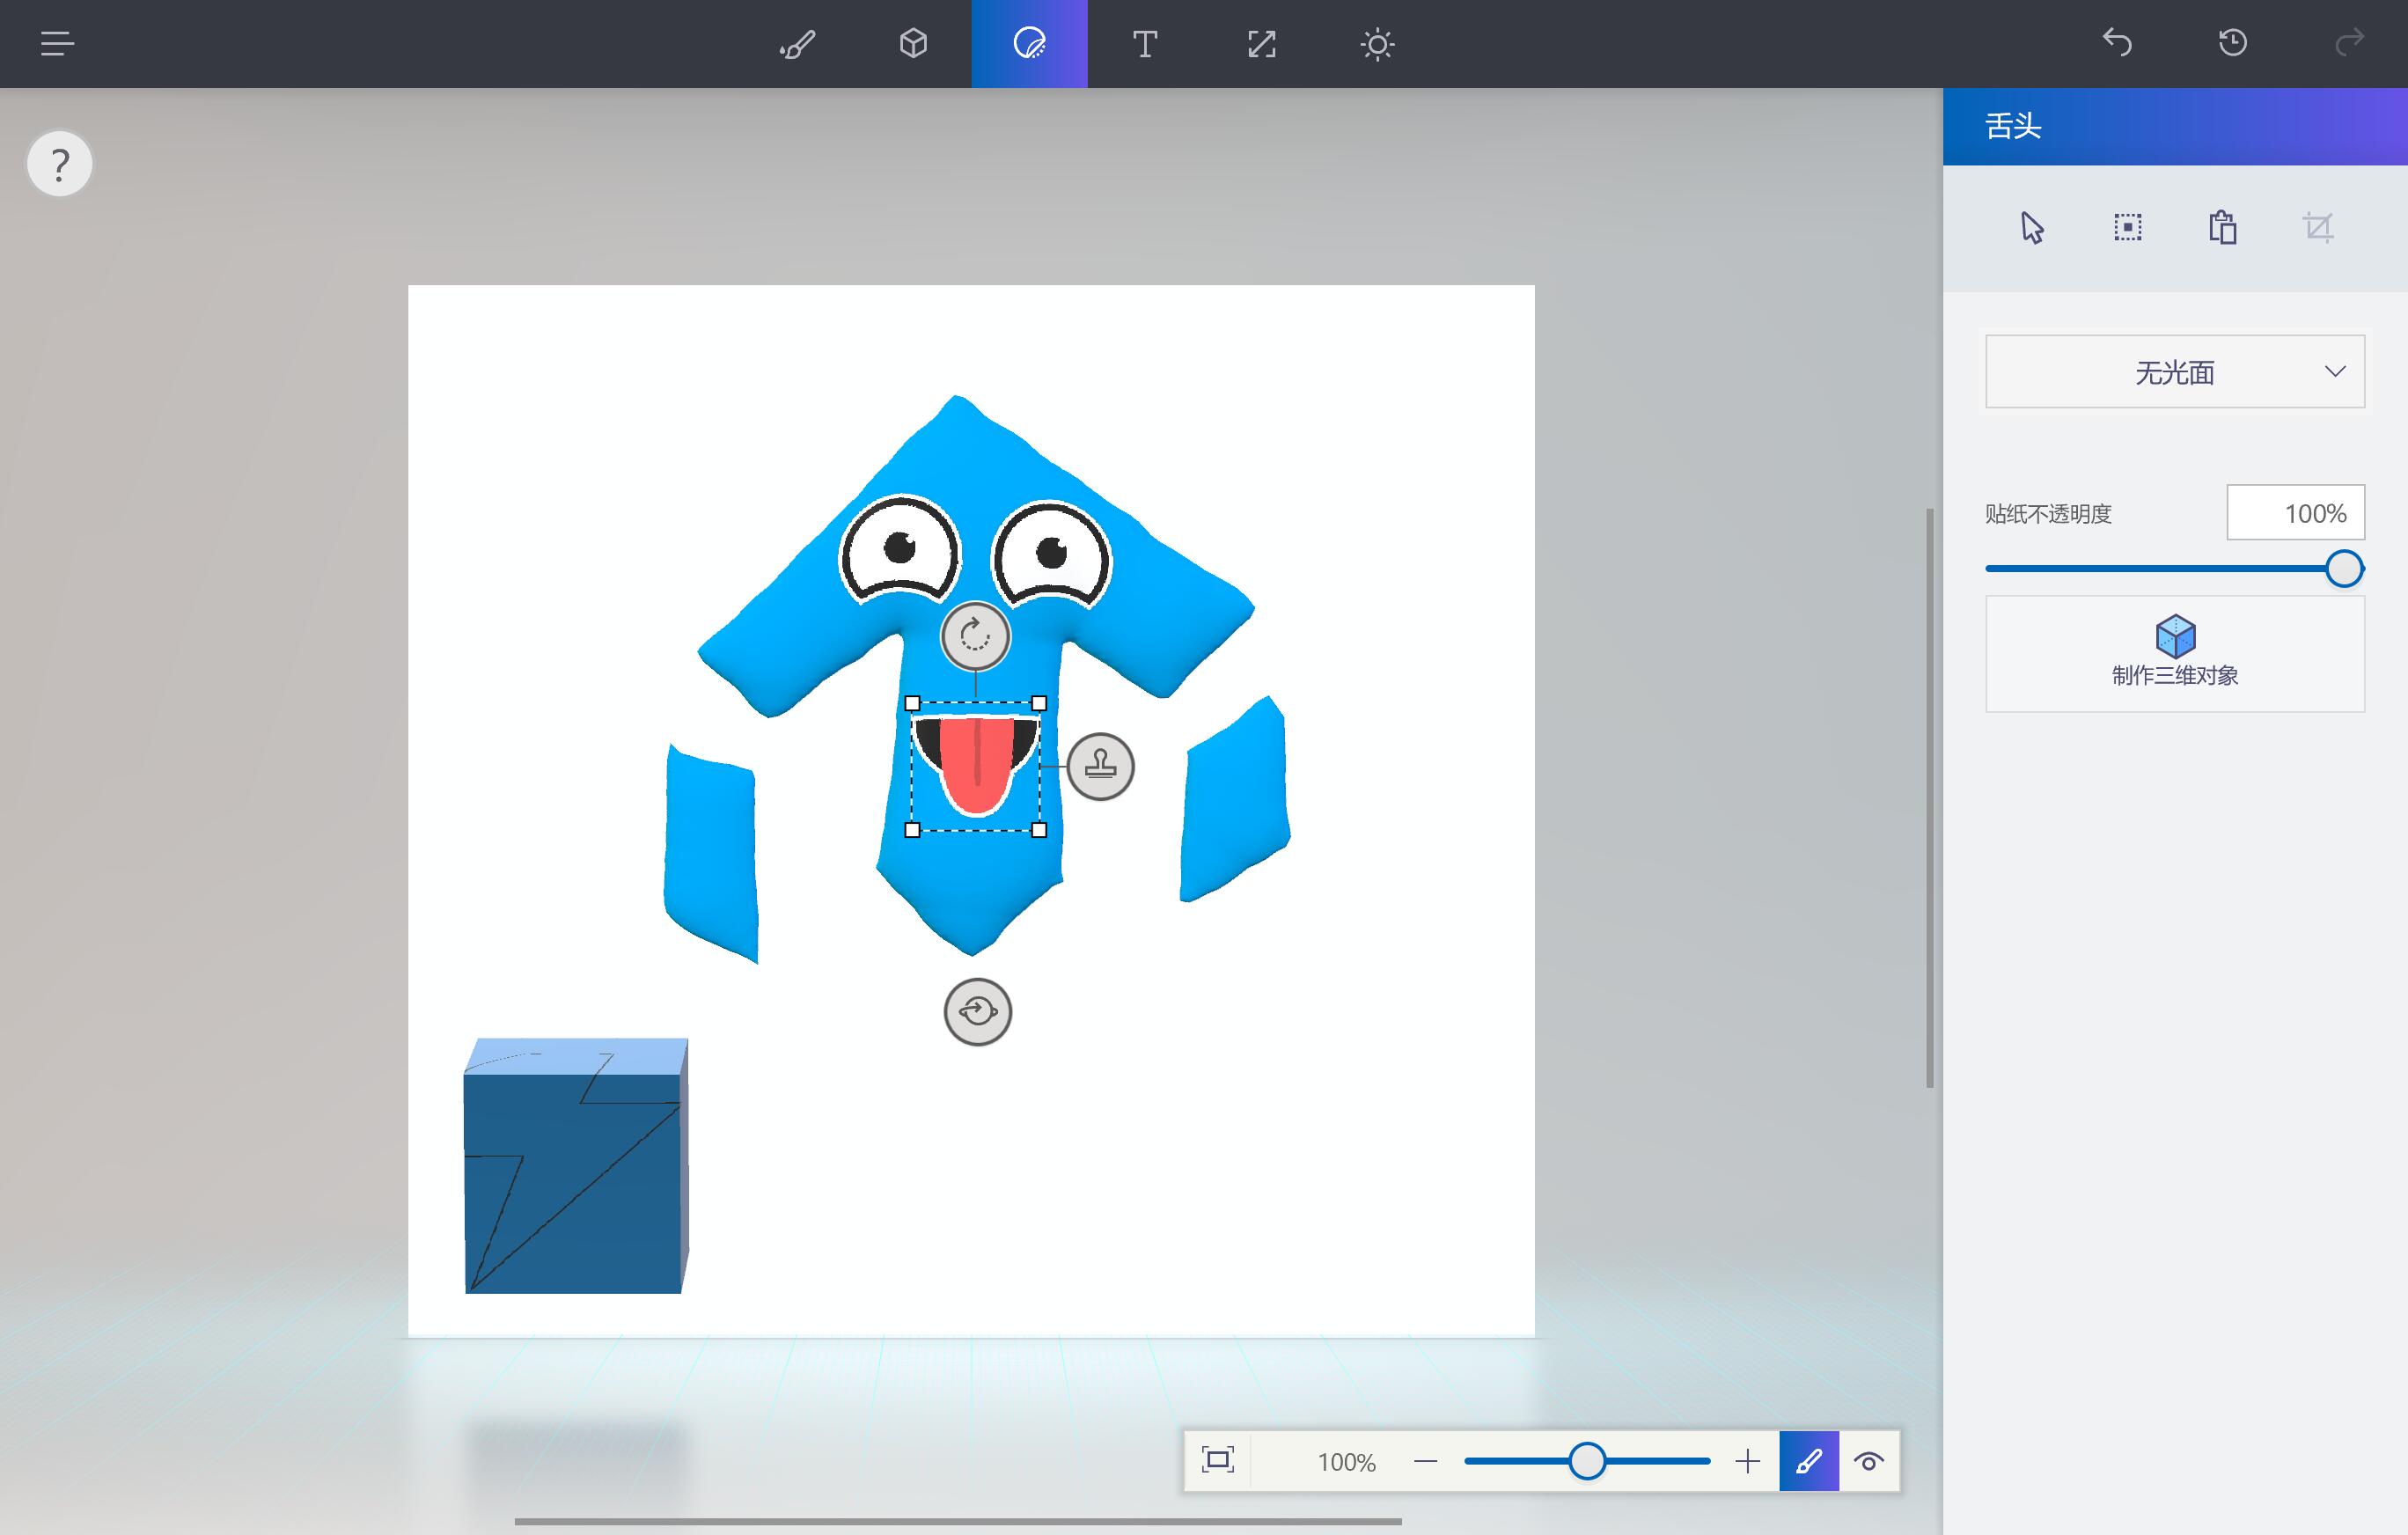Open the 3D shapes tab
This screenshot has height=1535, width=2408.
coord(913,44)
